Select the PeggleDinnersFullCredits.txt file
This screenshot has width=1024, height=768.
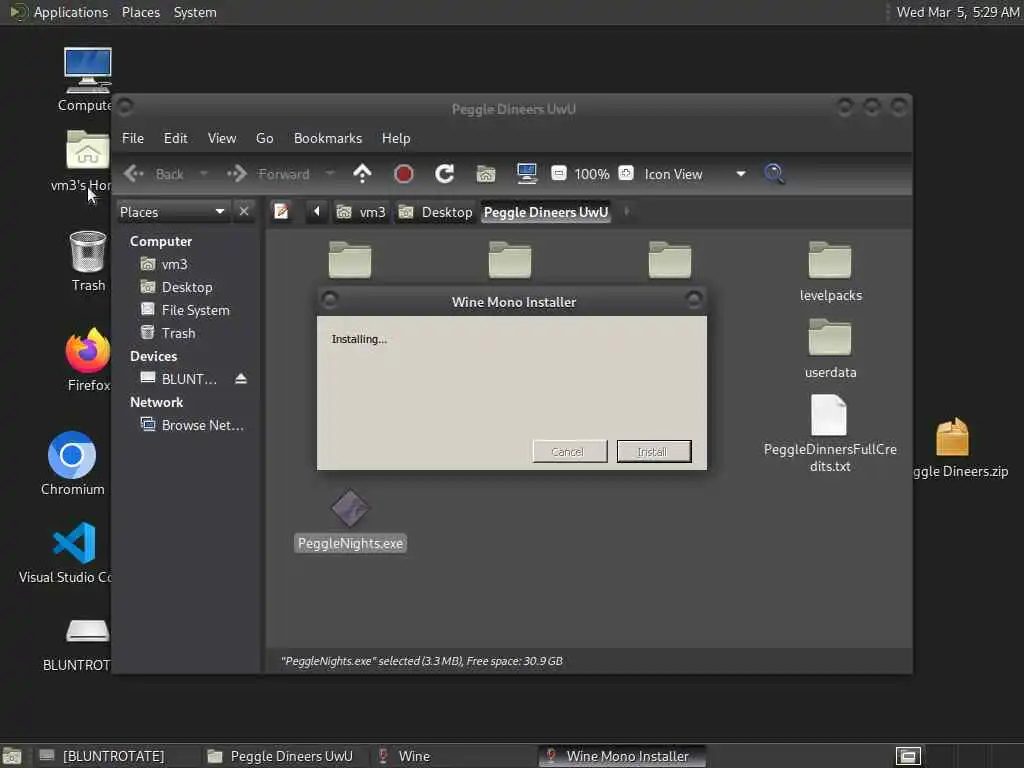(x=830, y=433)
